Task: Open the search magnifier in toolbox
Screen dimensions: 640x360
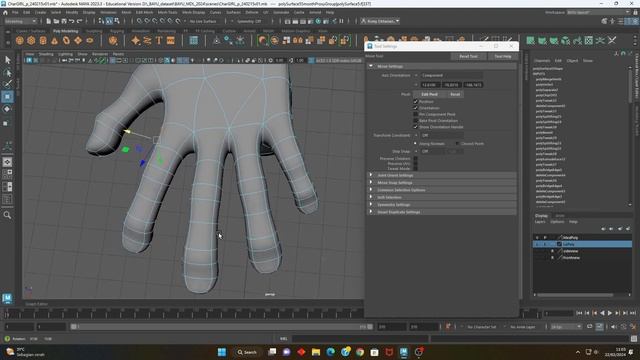Action: (x=7, y=215)
